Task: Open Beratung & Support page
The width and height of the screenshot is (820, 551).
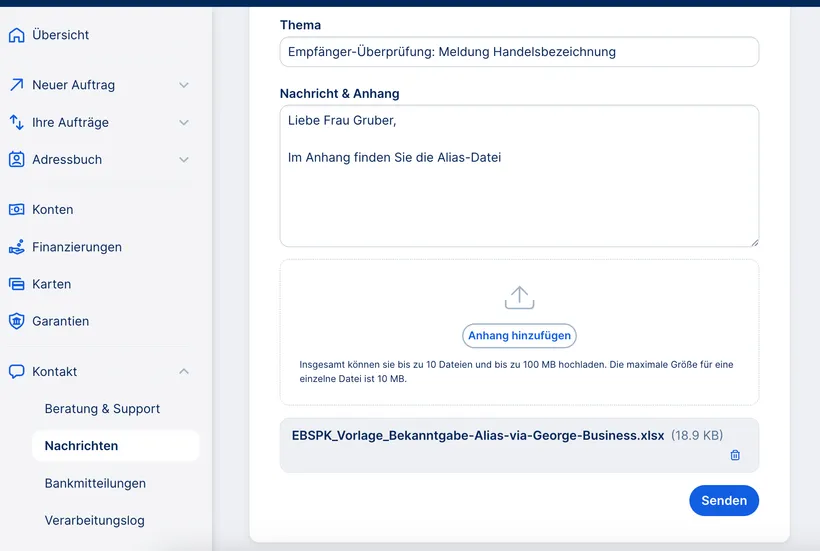Action: [x=102, y=409]
